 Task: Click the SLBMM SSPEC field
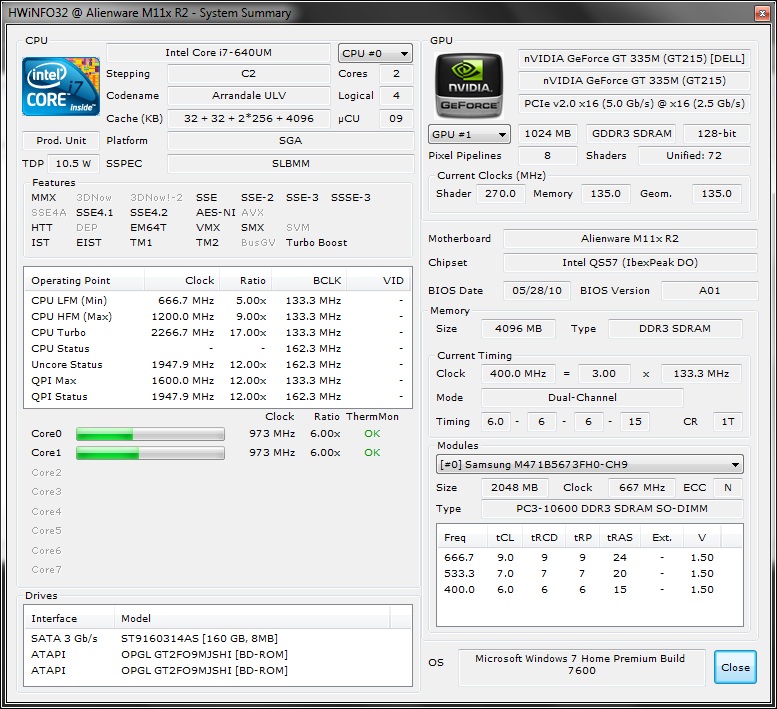290,164
